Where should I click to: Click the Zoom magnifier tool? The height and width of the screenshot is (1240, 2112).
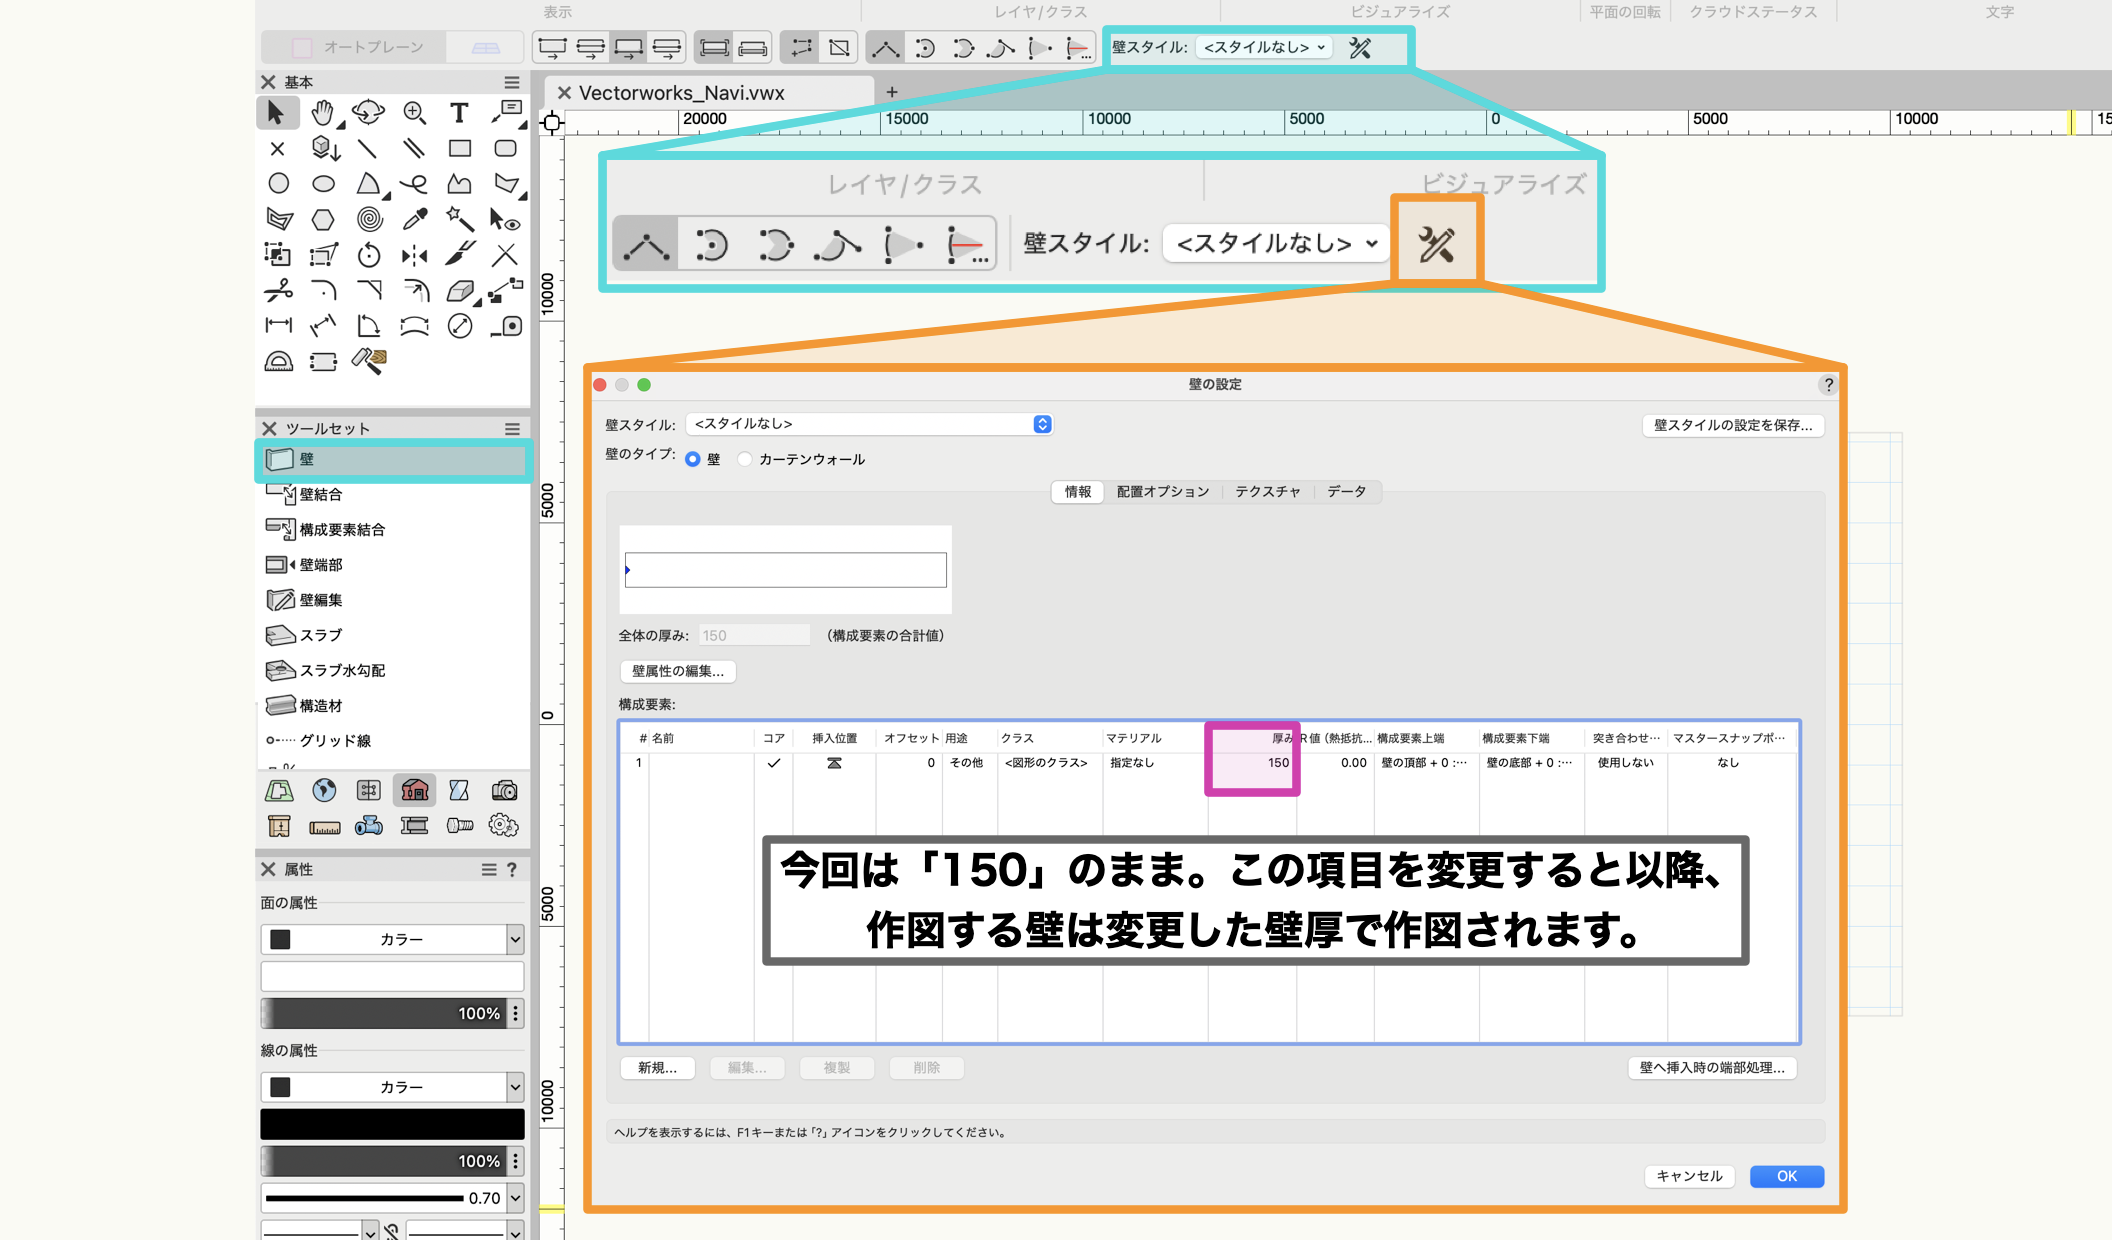[x=414, y=113]
